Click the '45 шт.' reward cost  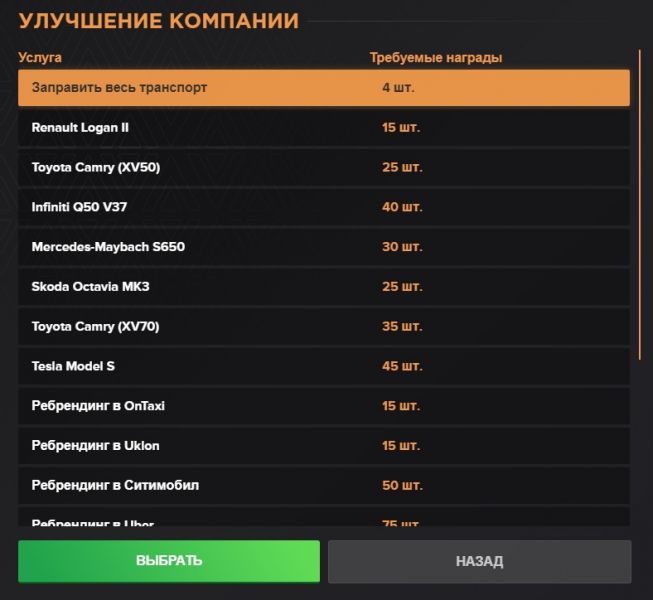402,366
